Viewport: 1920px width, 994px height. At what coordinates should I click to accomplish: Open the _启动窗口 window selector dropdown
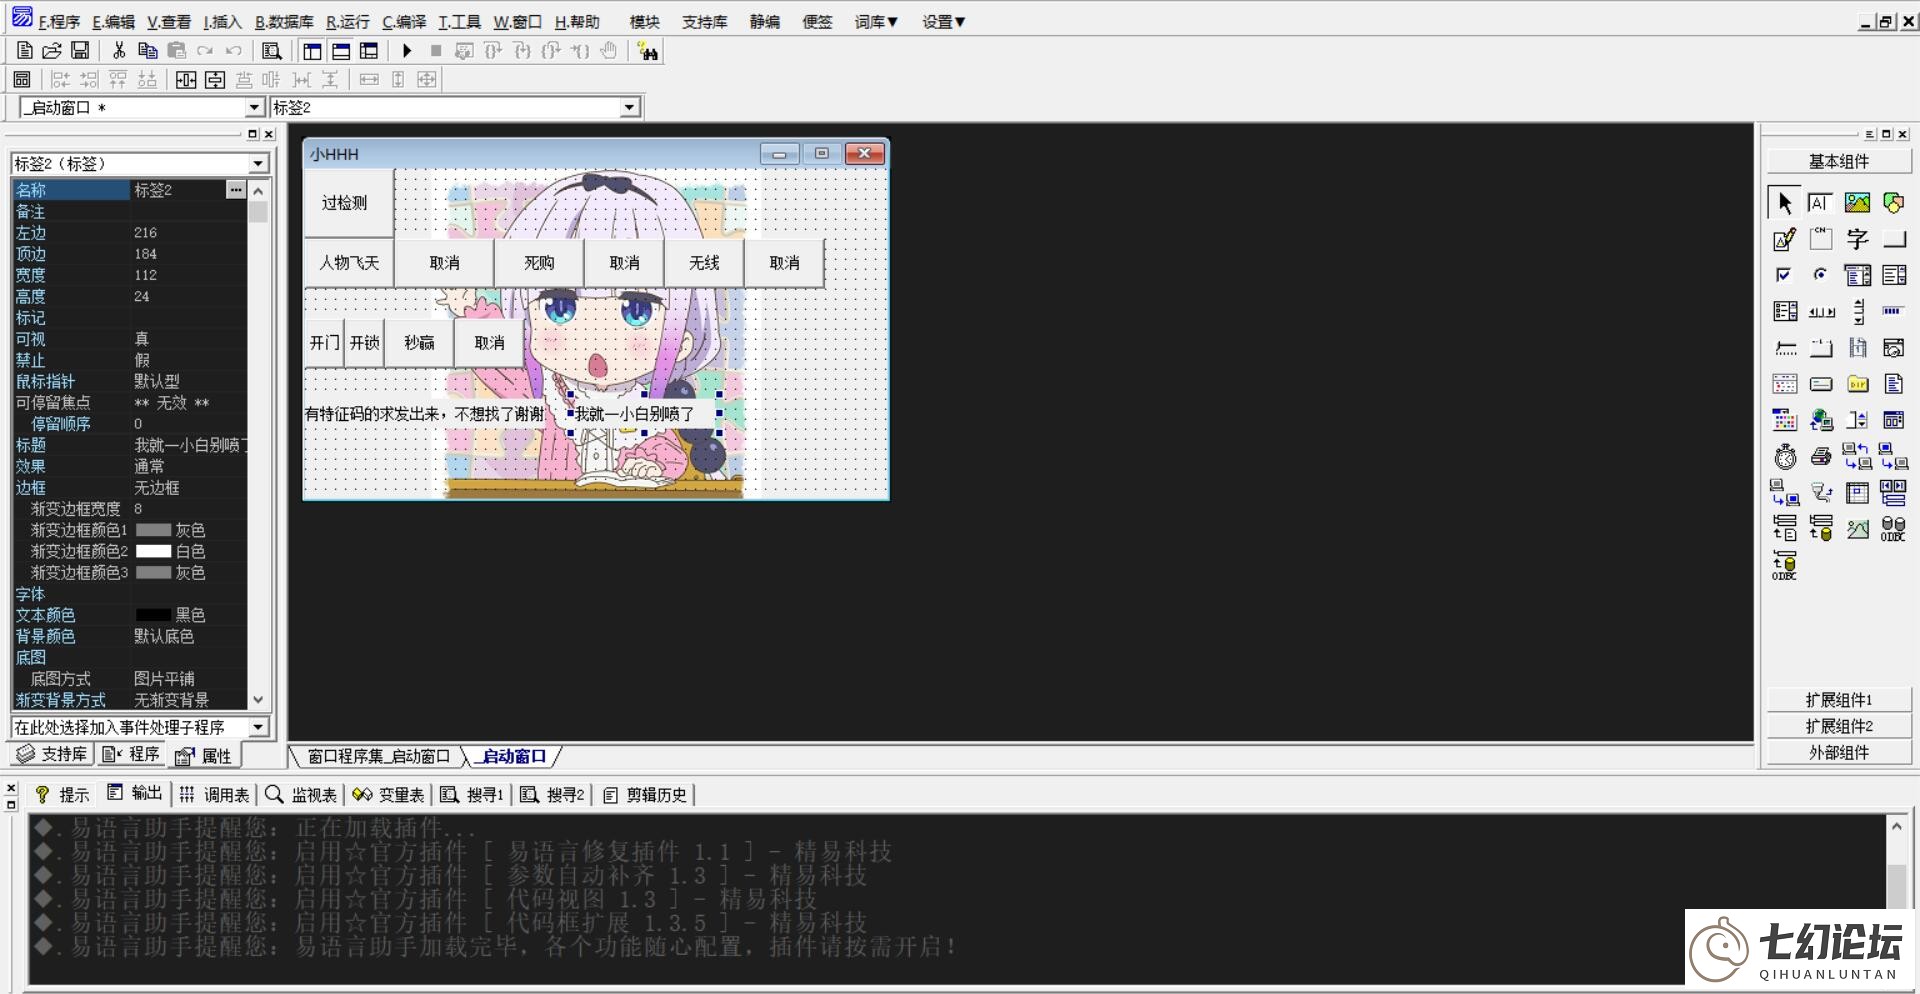point(253,107)
